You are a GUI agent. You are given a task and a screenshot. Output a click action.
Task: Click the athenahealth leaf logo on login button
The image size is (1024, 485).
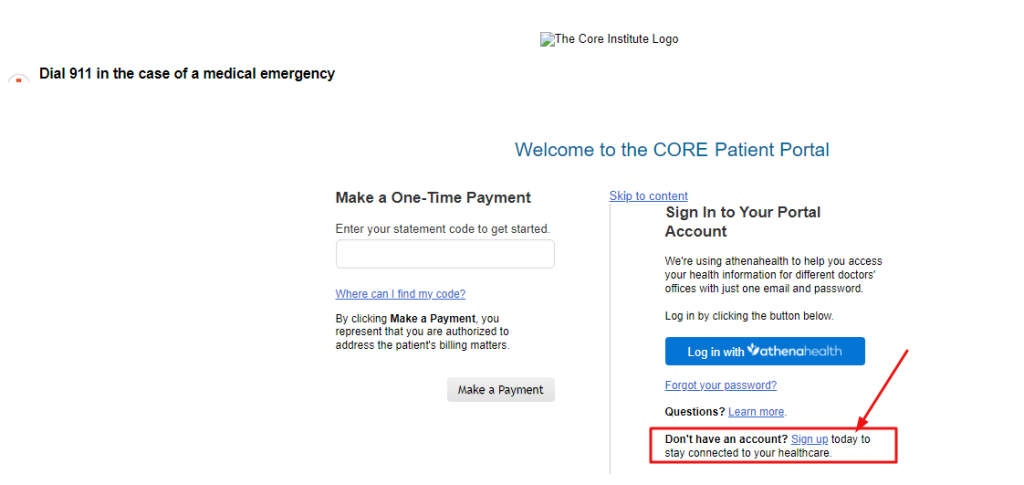[754, 351]
